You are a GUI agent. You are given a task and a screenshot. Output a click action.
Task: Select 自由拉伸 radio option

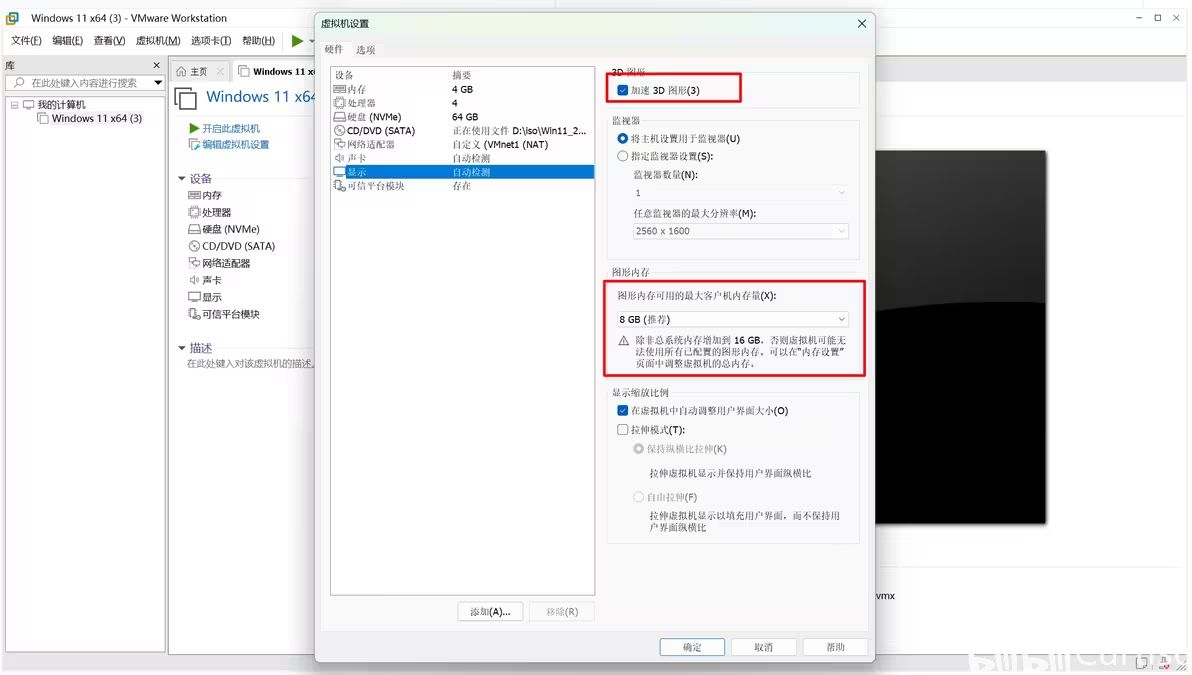(x=639, y=497)
